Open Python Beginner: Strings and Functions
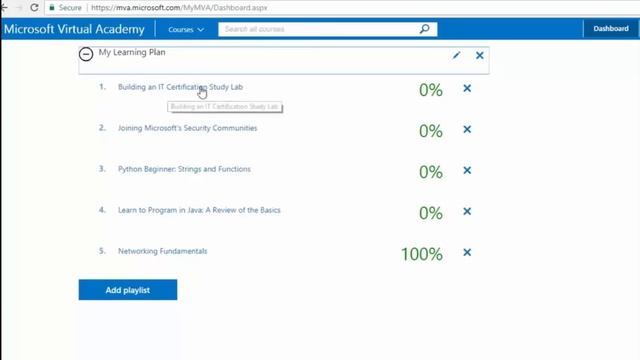640x360 pixels. click(x=184, y=169)
